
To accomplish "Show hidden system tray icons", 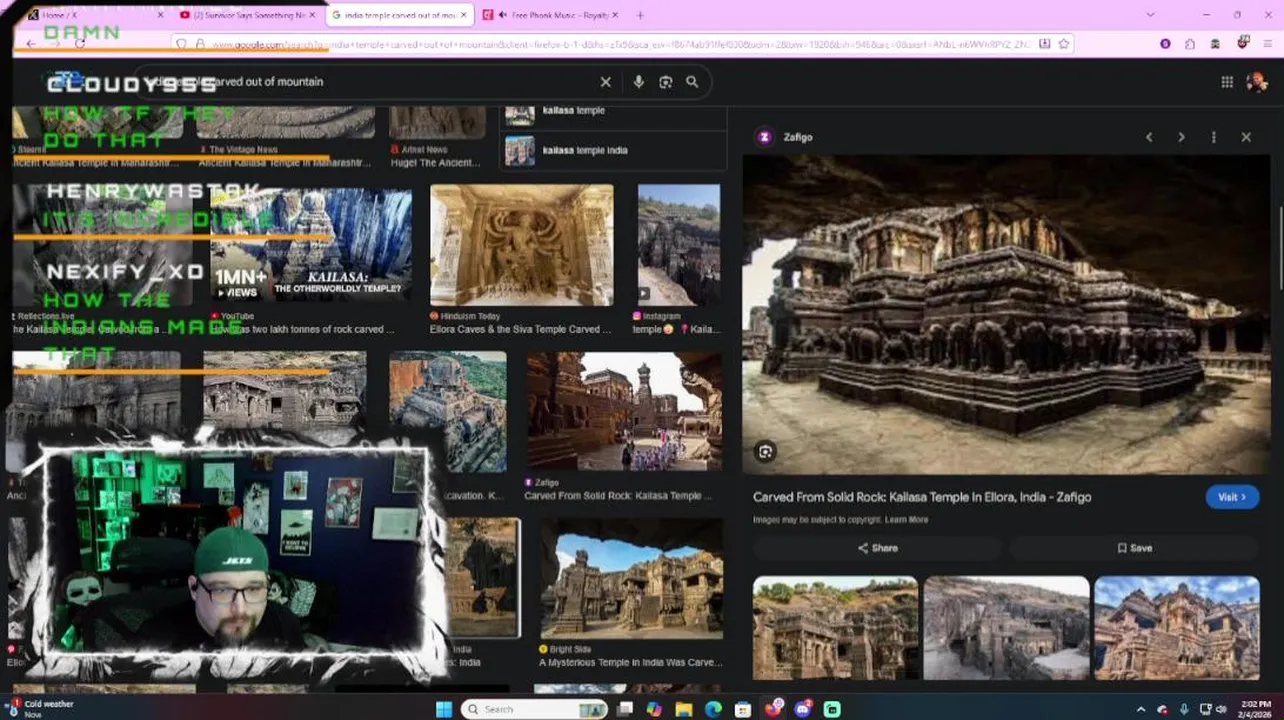I will 1141,709.
